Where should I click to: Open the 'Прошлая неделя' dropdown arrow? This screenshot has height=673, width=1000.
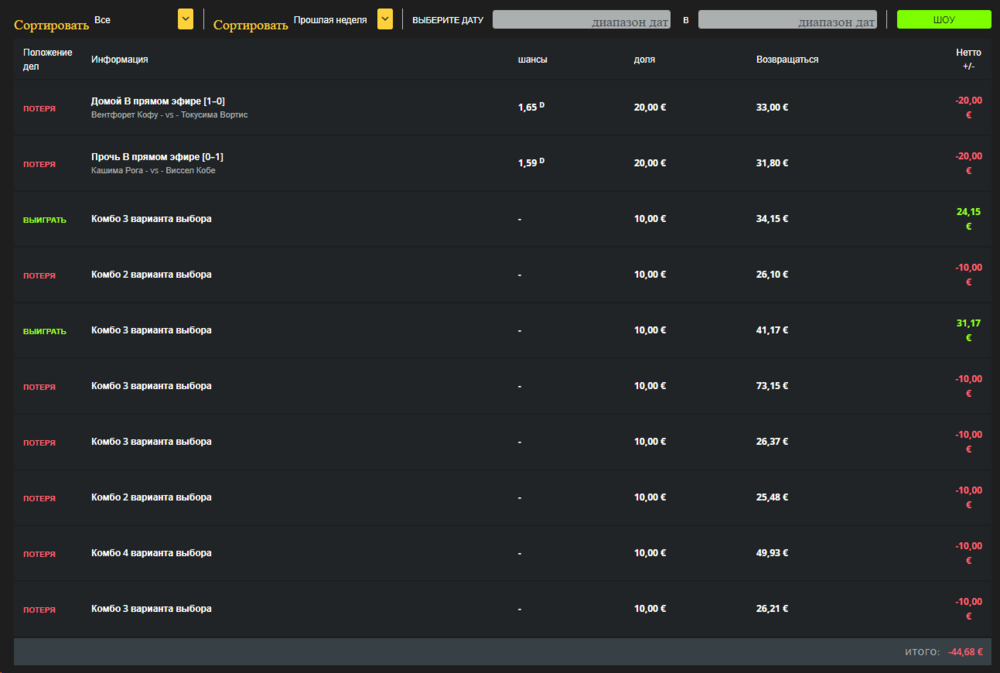(x=385, y=19)
